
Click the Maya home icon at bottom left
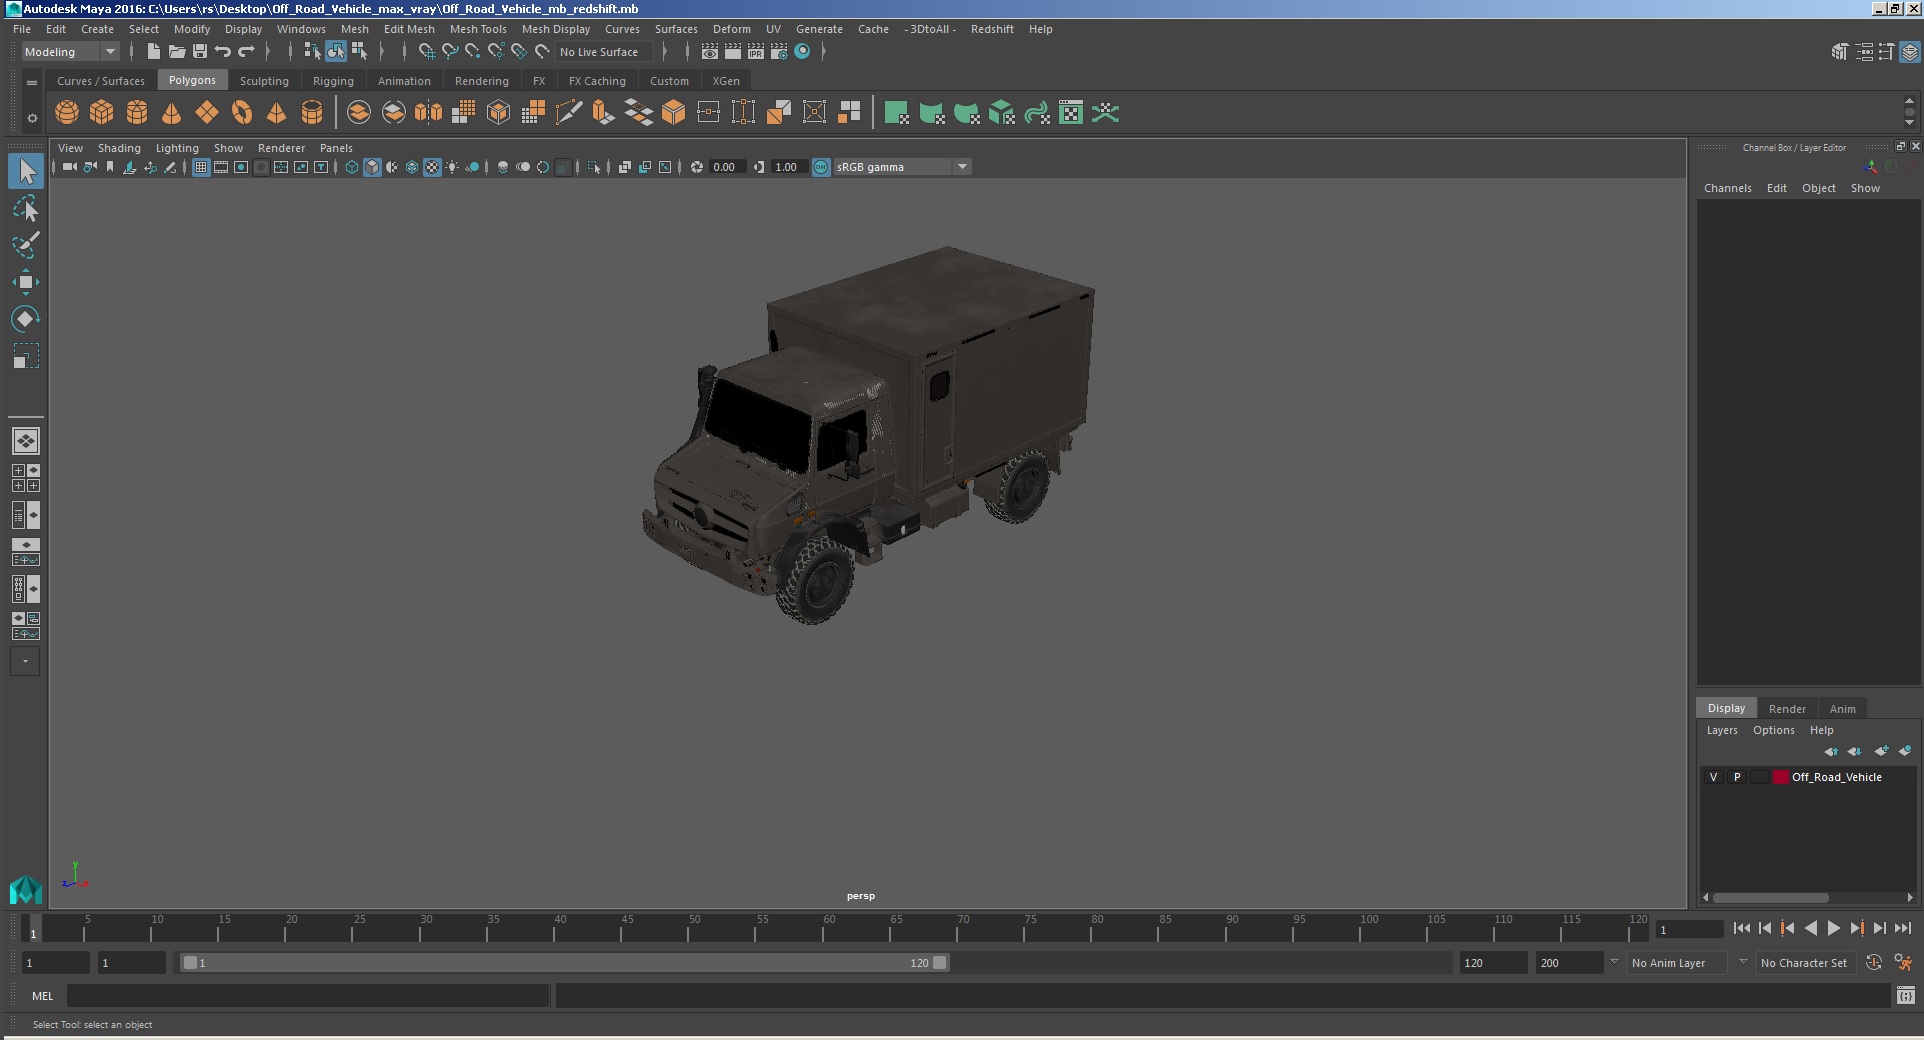tap(26, 889)
